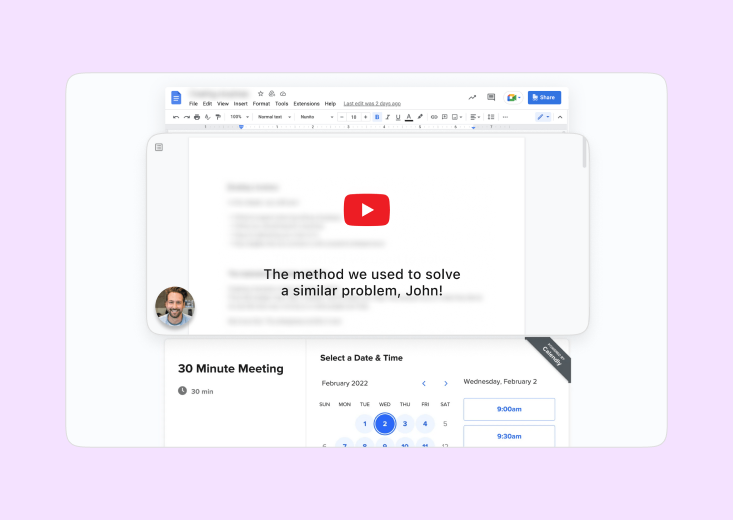Open the insert image dropdown
This screenshot has height=520, width=733.
pyautogui.click(x=457, y=117)
